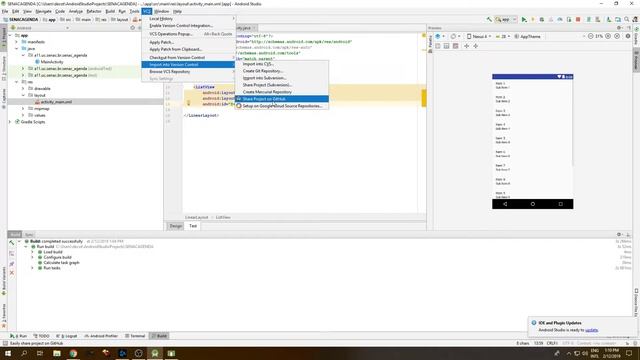Expand the mipmap folder
640x360 pixels.
23,109
